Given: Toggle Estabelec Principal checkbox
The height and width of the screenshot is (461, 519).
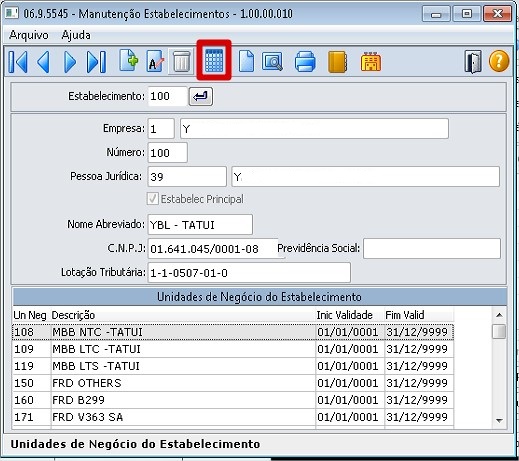Looking at the screenshot, I should click(x=153, y=199).
